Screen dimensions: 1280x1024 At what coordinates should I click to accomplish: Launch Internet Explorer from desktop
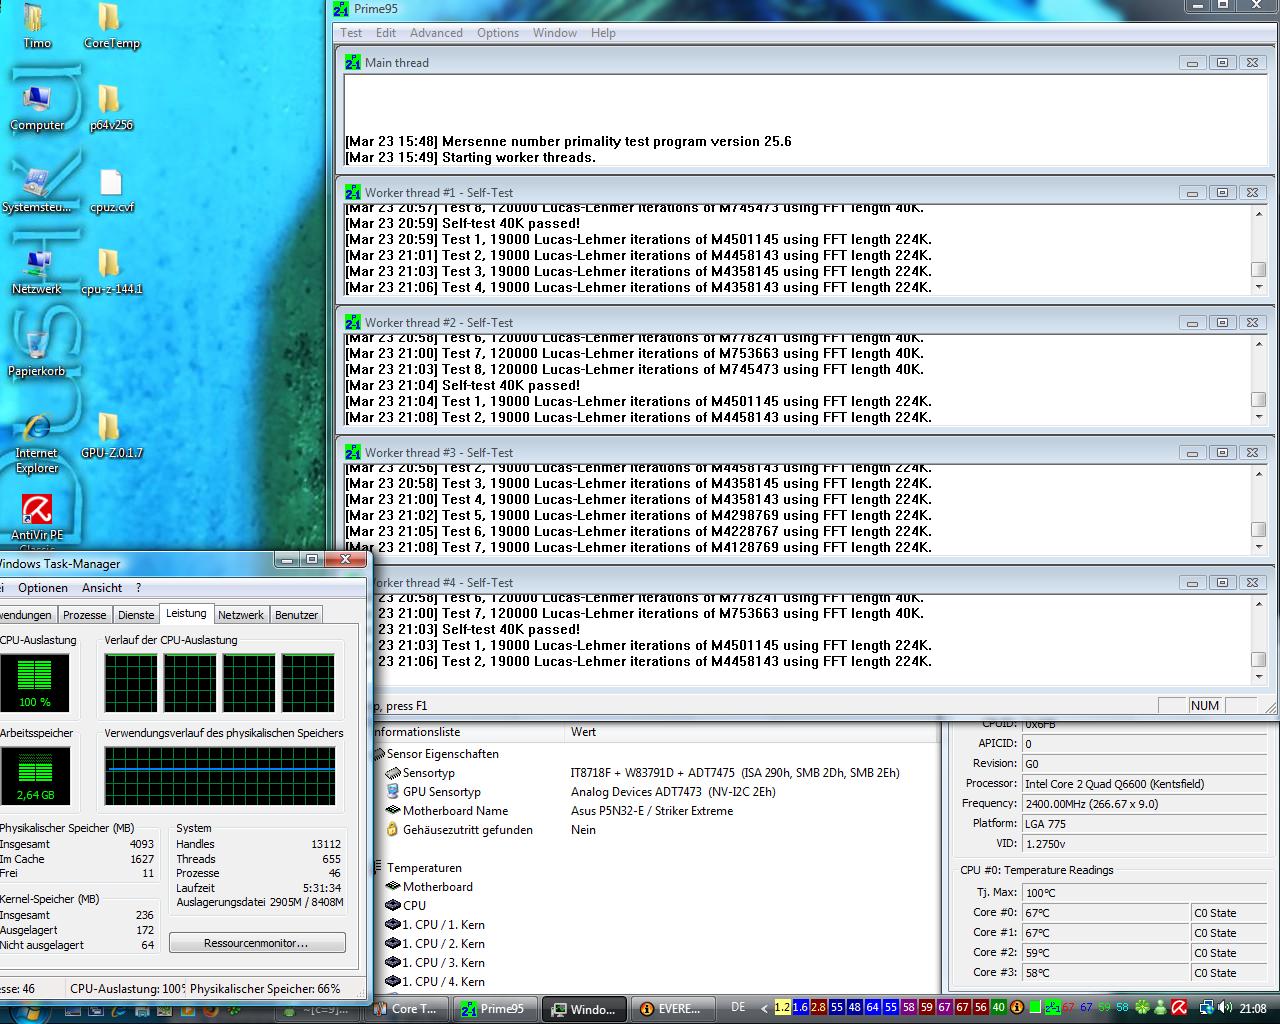[x=37, y=443]
